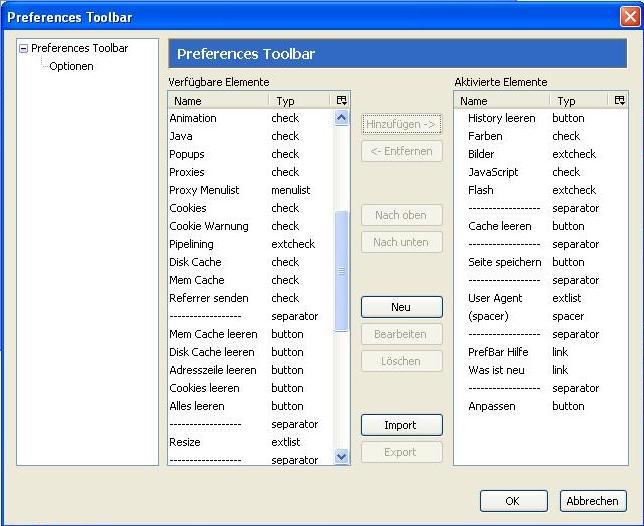Close the Preferences Toolbar window
Viewport: 644px width, 526px height.
(628, 17)
